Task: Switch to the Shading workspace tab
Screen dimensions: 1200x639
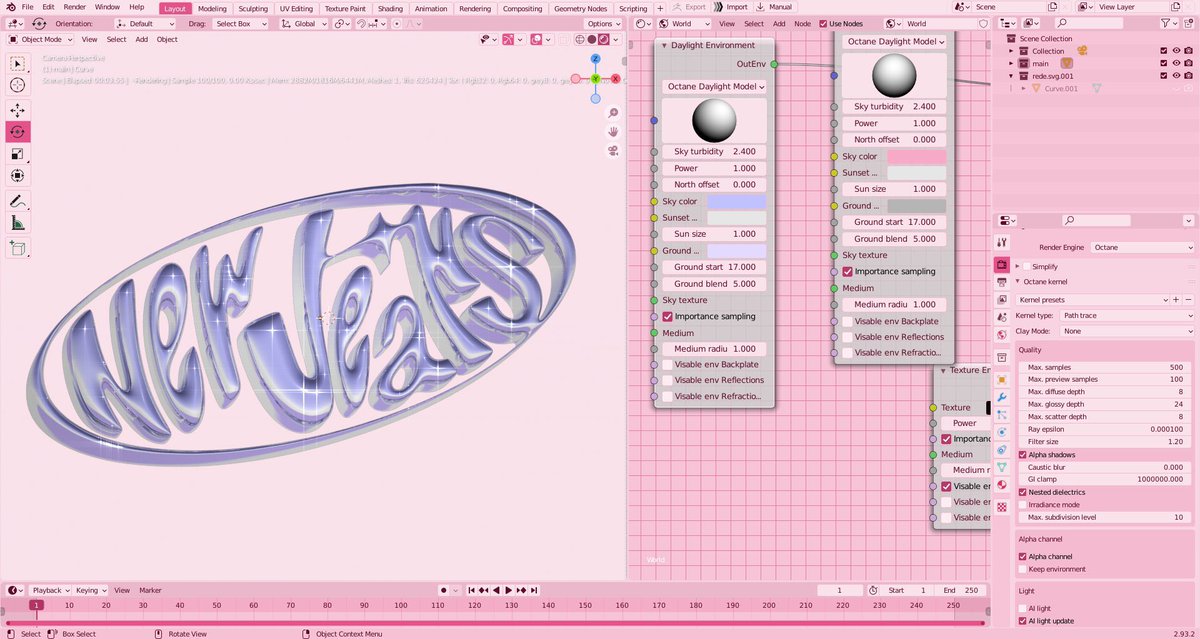Action: click(390, 8)
